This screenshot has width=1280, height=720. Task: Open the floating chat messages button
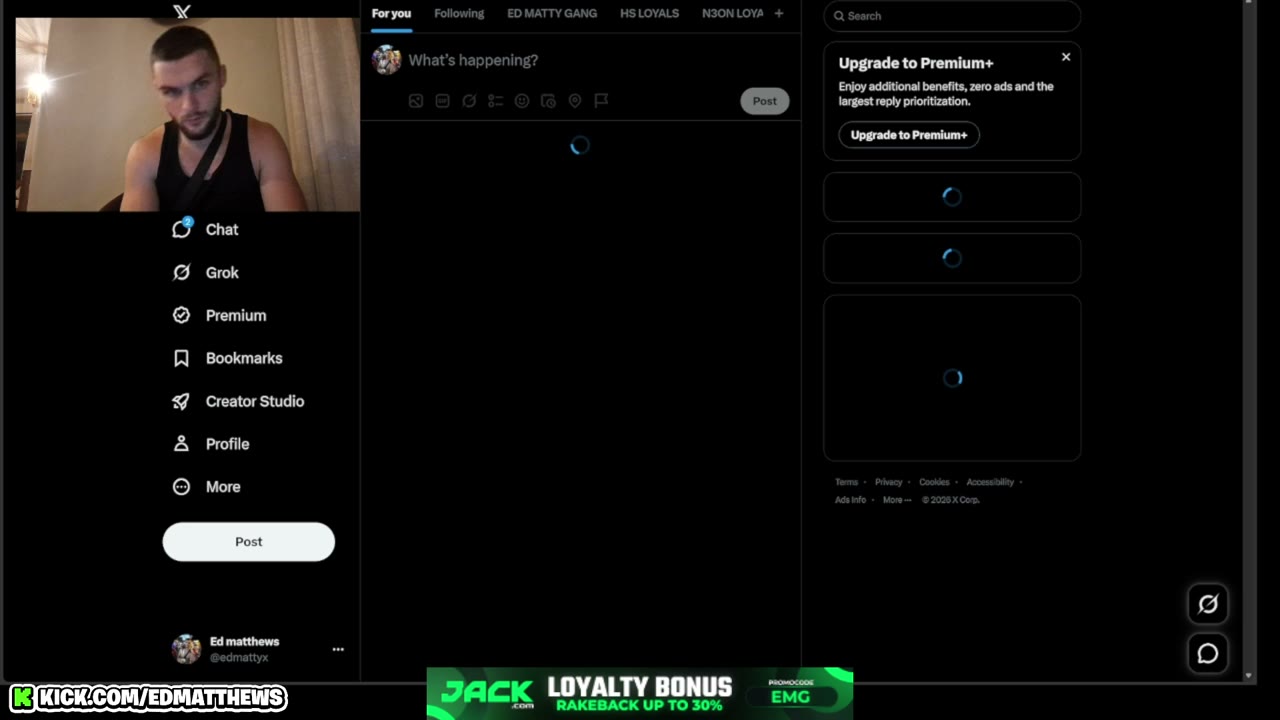1208,654
